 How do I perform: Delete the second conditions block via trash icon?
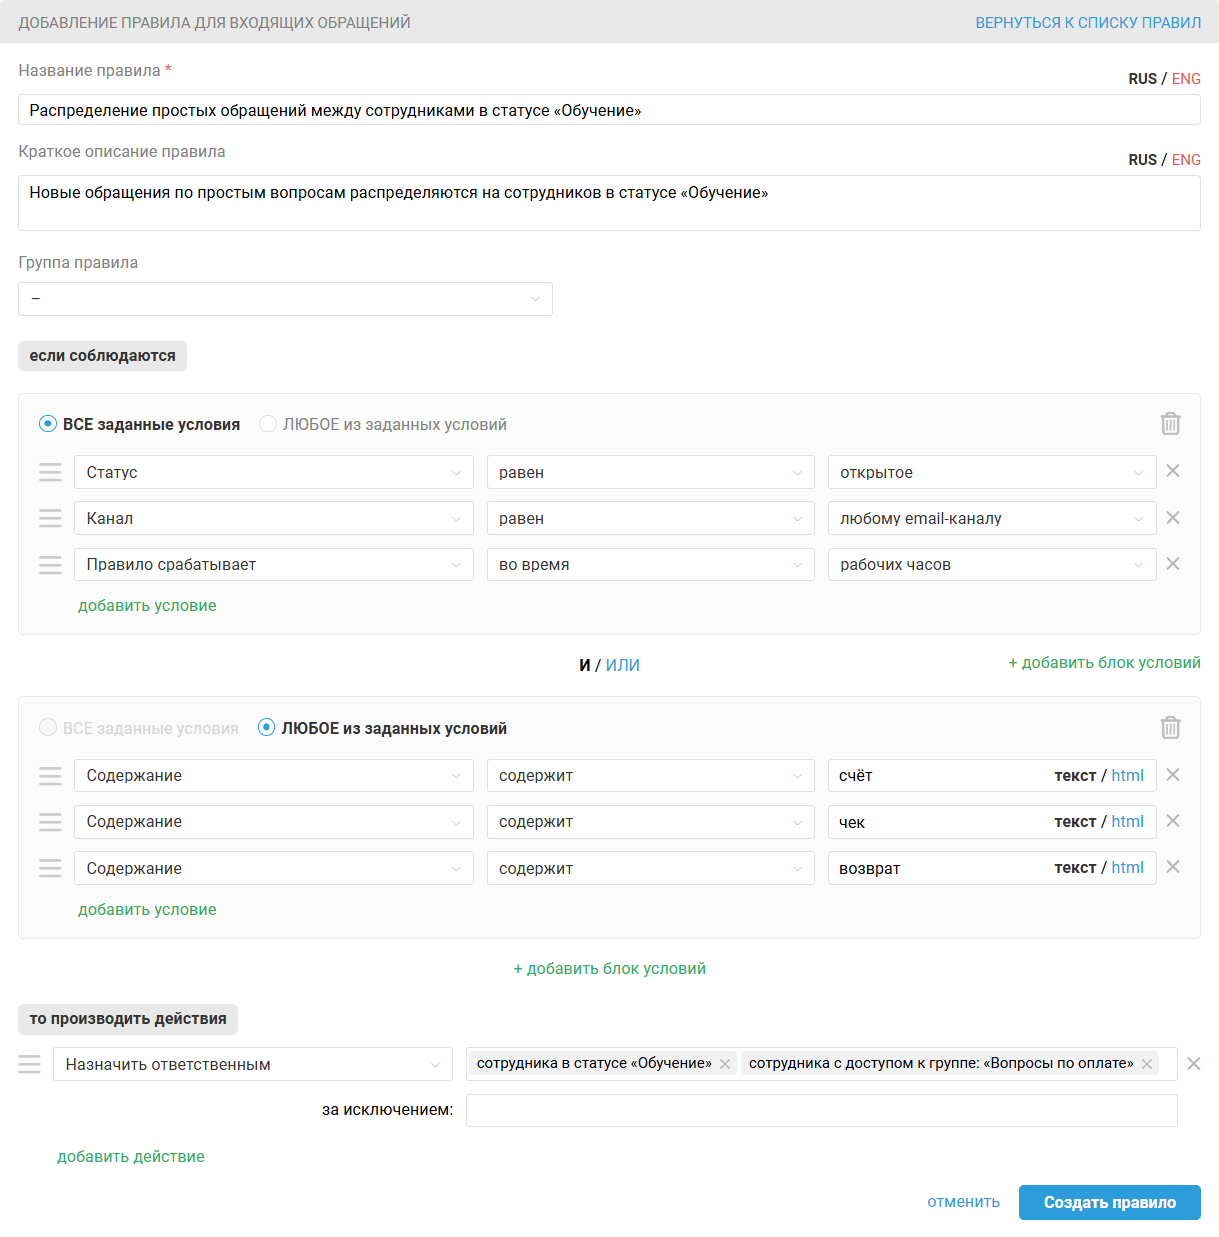(x=1170, y=728)
